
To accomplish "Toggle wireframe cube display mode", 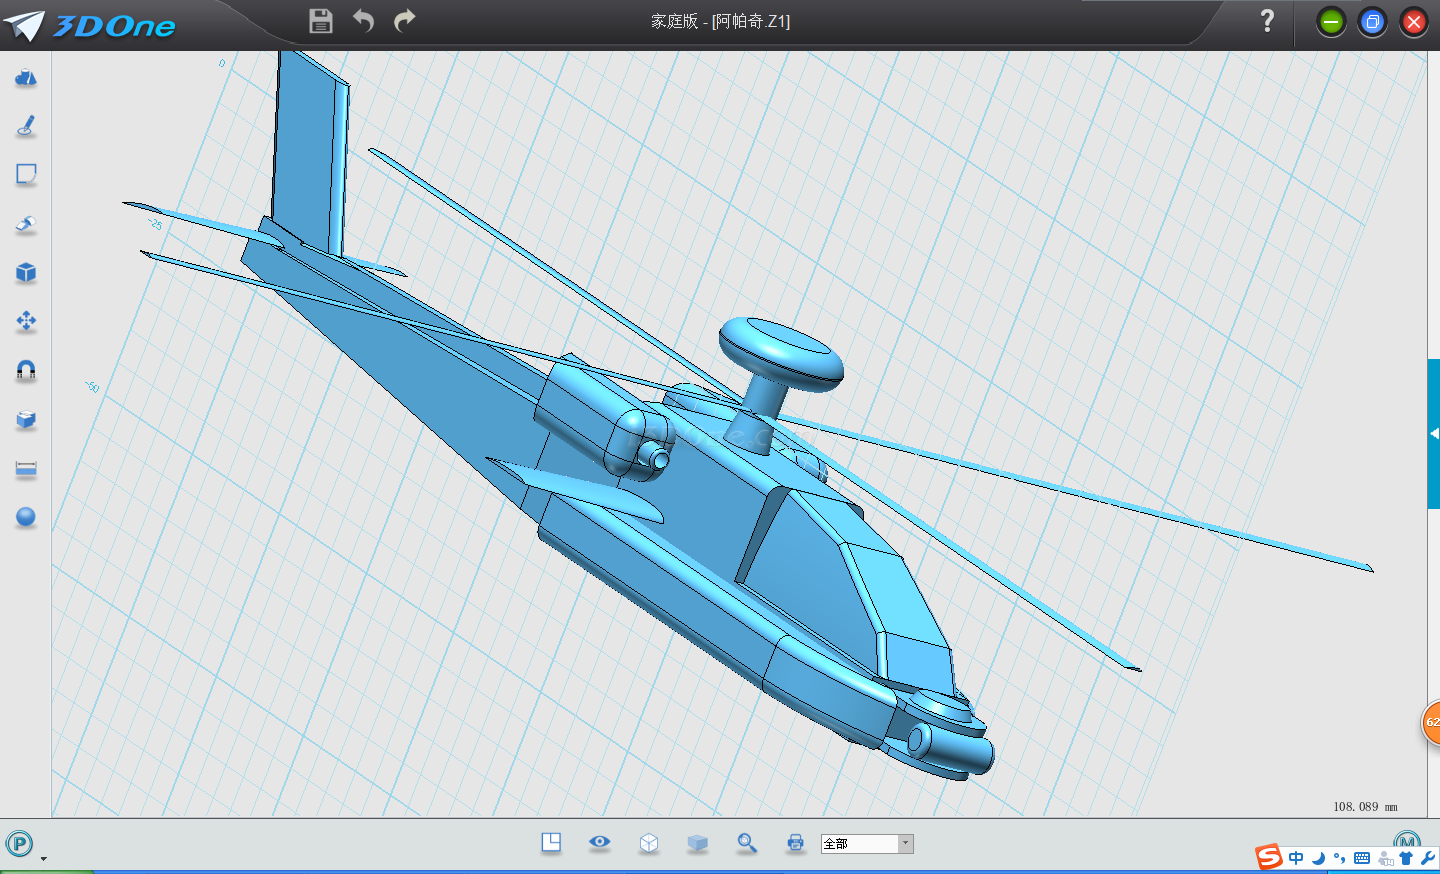I will 649,843.
